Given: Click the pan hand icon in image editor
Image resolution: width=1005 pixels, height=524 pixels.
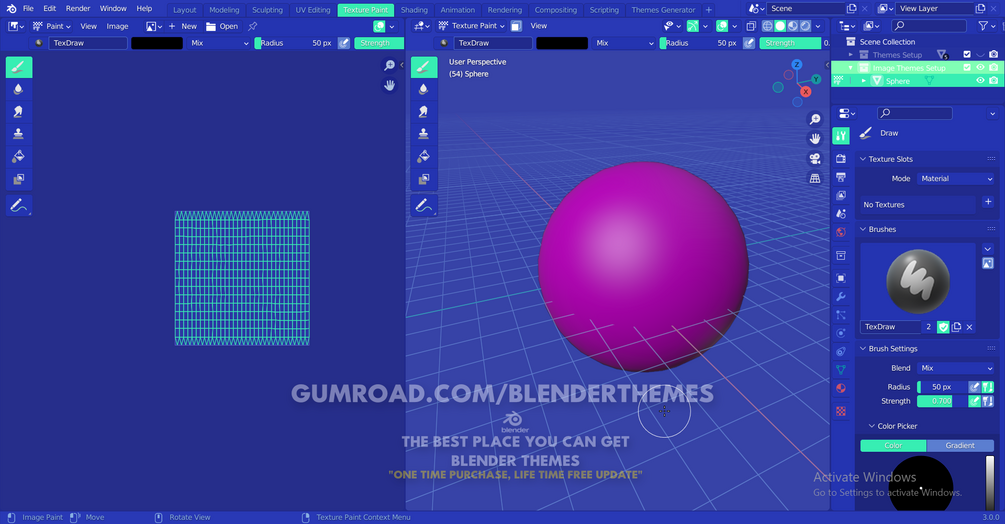Looking at the screenshot, I should point(389,85).
